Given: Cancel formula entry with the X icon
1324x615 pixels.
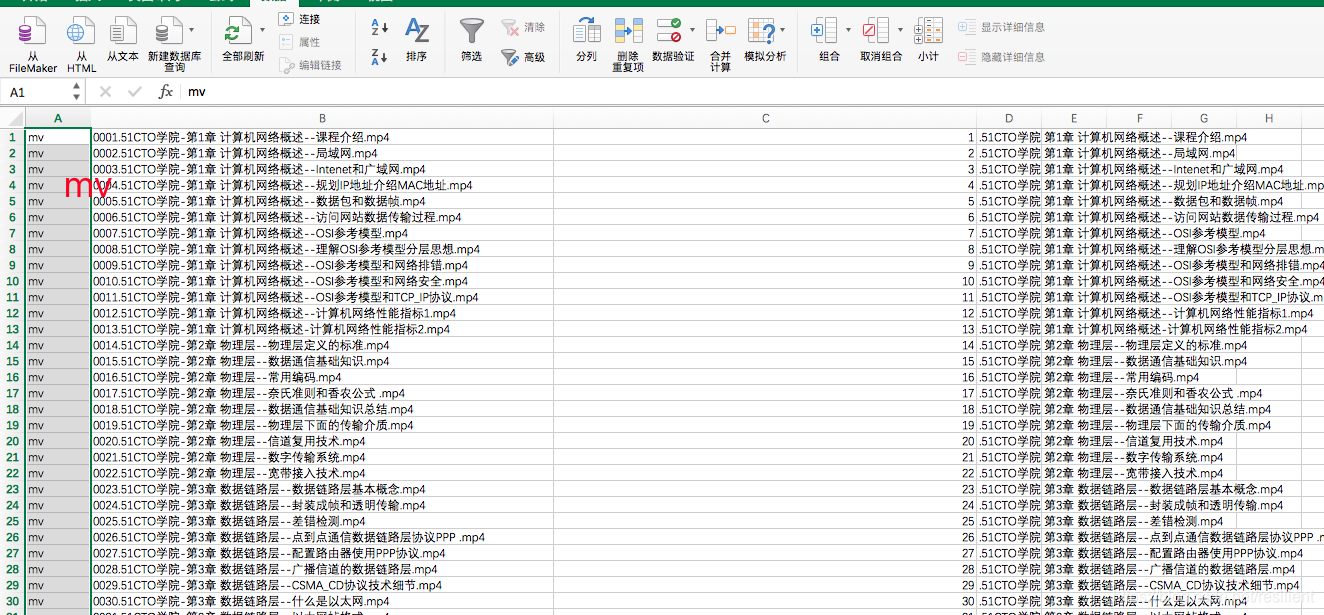Looking at the screenshot, I should 105,91.
